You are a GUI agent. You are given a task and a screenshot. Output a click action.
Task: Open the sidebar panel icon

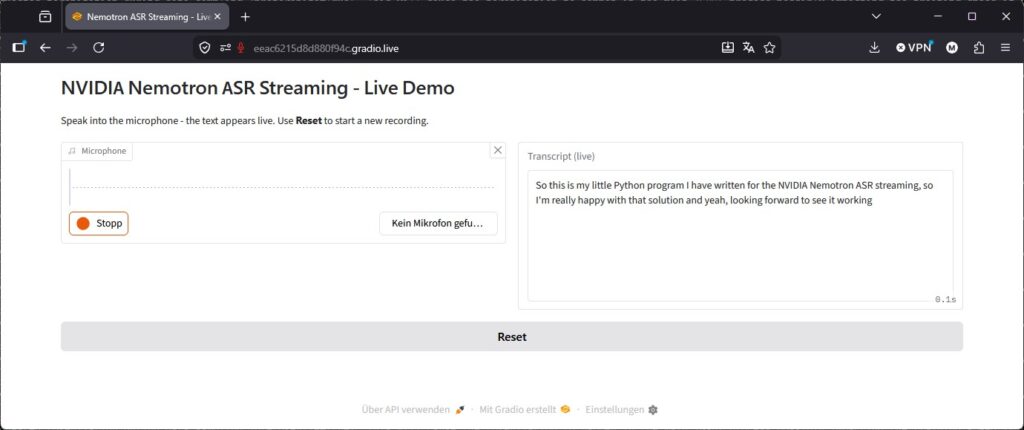tap(19, 48)
